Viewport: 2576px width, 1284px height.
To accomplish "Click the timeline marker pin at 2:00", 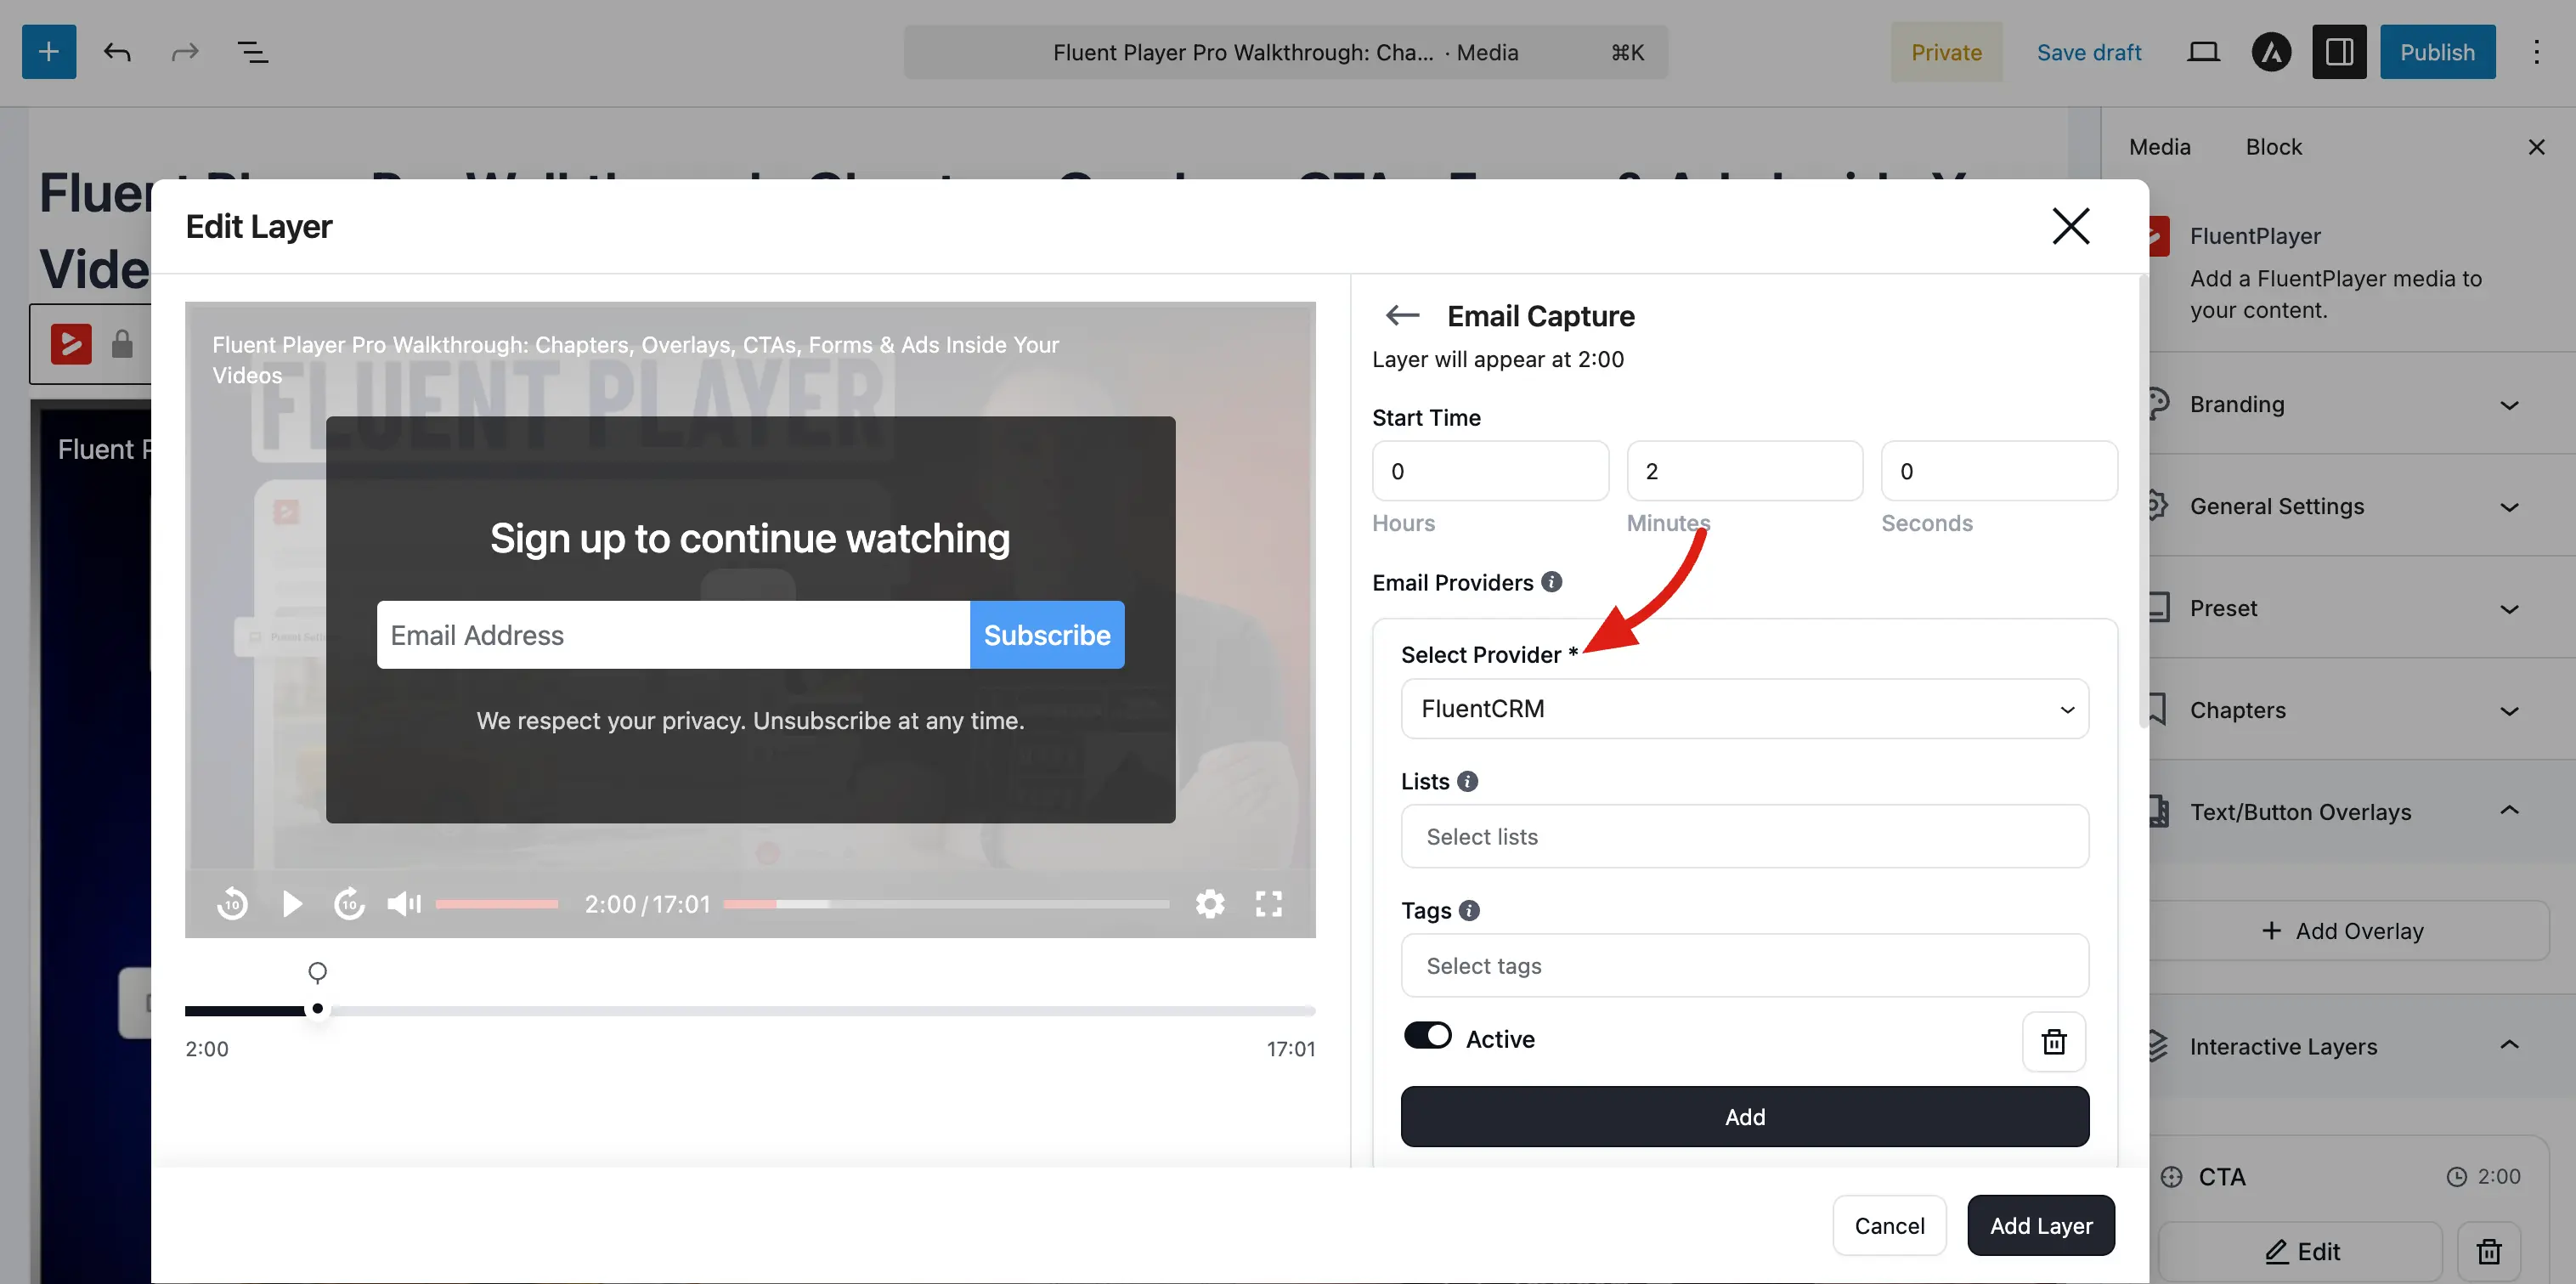I will (x=317, y=972).
